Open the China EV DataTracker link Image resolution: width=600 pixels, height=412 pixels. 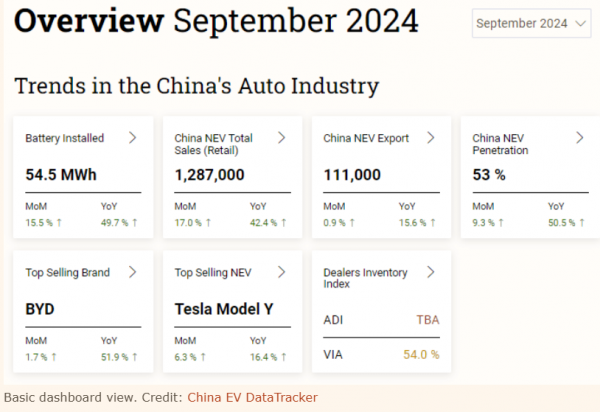click(x=252, y=397)
